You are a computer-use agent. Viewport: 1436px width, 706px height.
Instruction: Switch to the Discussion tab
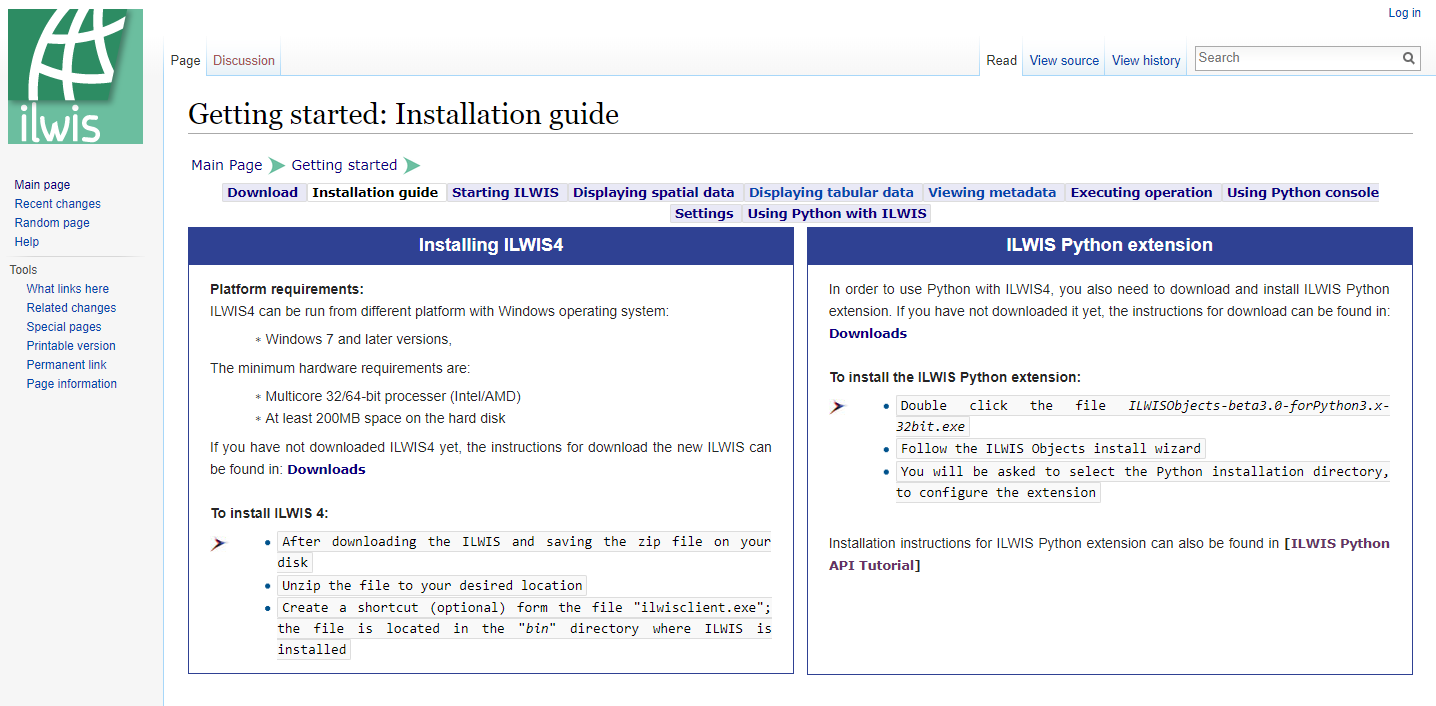coord(243,60)
